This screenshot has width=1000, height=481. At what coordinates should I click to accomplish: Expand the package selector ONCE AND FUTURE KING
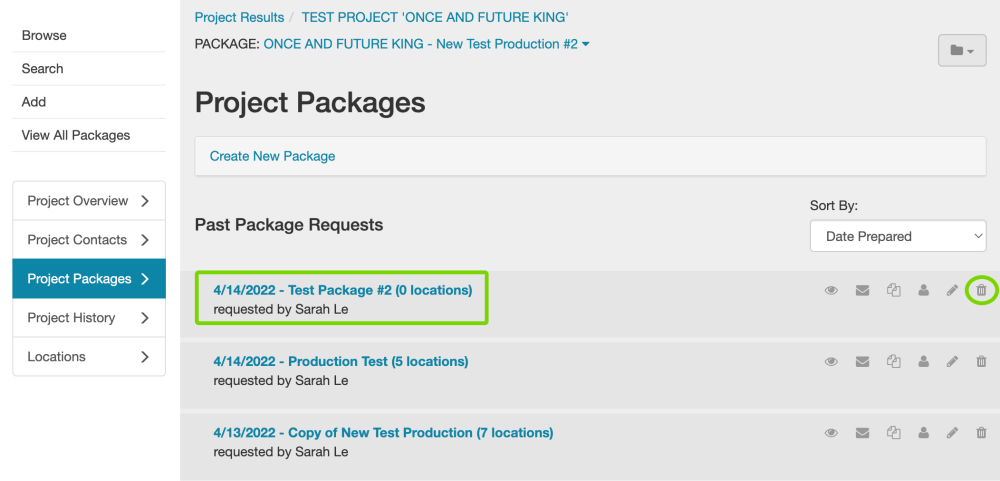pos(426,44)
